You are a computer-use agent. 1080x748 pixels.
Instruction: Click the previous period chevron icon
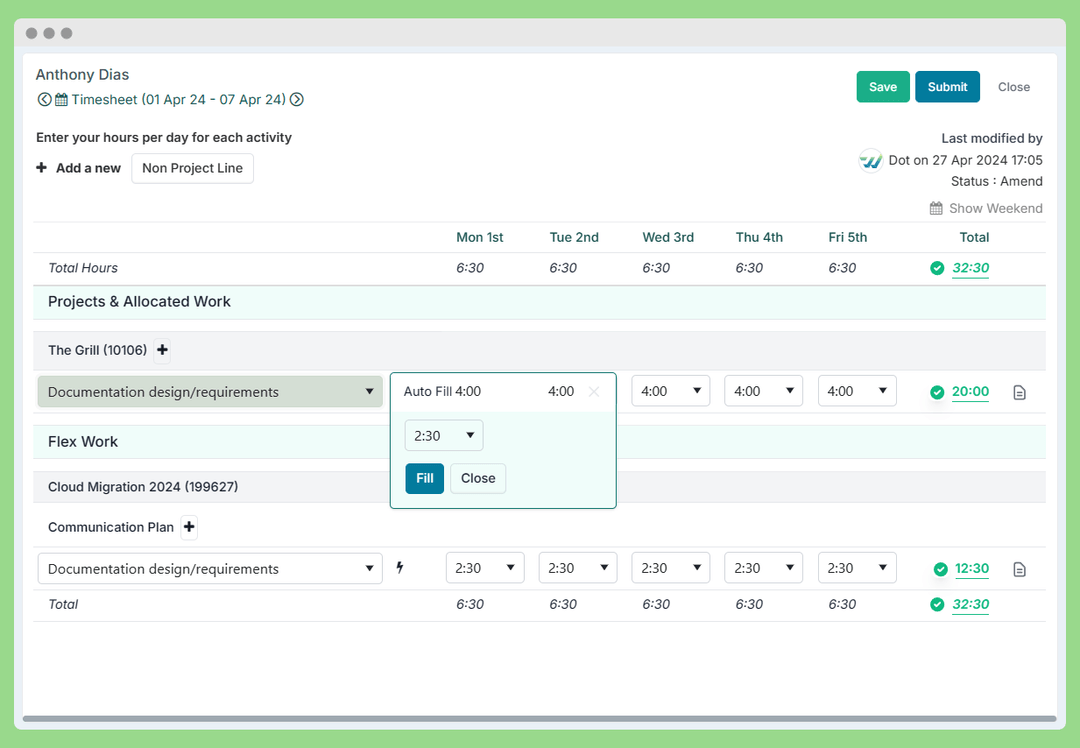(x=45, y=99)
